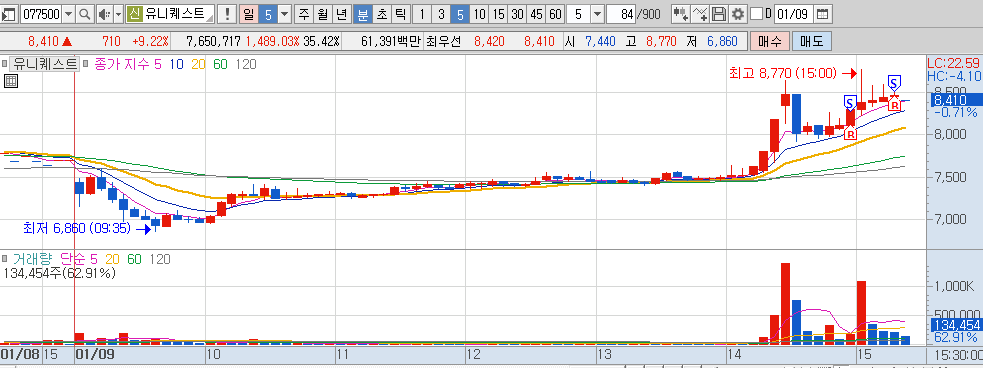
Task: Click the 01/09 date marker on time axis
Action: [94, 354]
